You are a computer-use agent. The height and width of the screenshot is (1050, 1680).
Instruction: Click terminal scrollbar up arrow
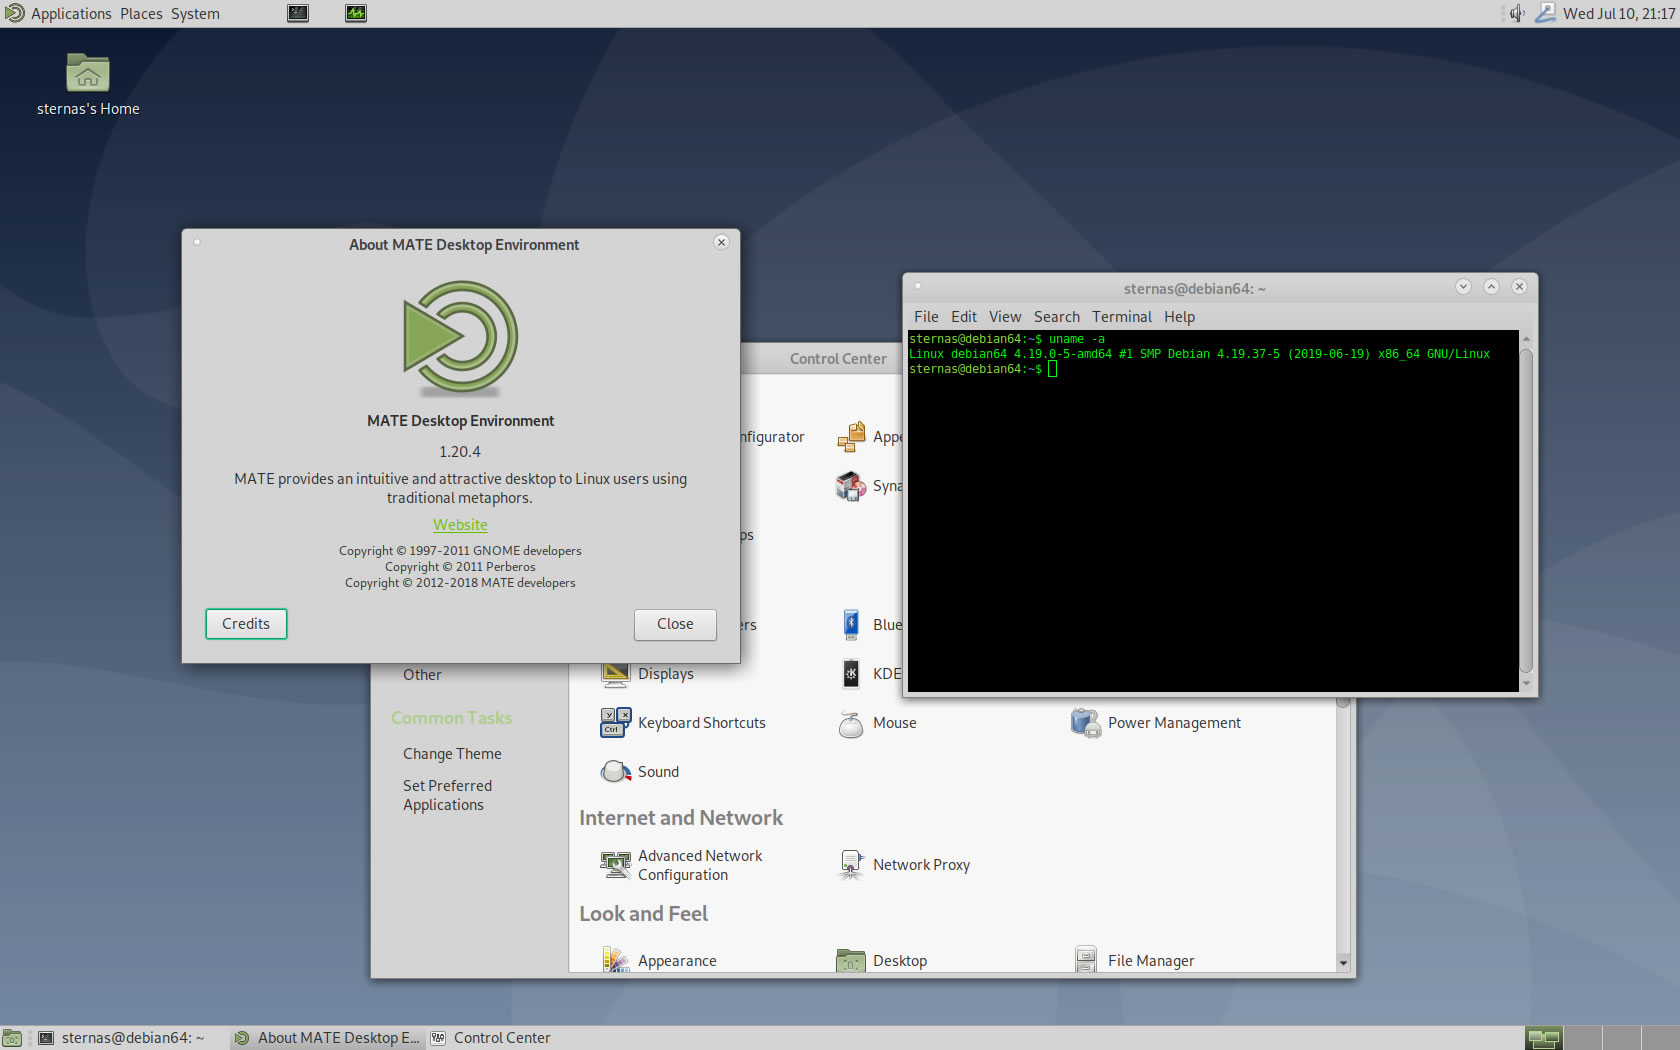pyautogui.click(x=1526, y=339)
